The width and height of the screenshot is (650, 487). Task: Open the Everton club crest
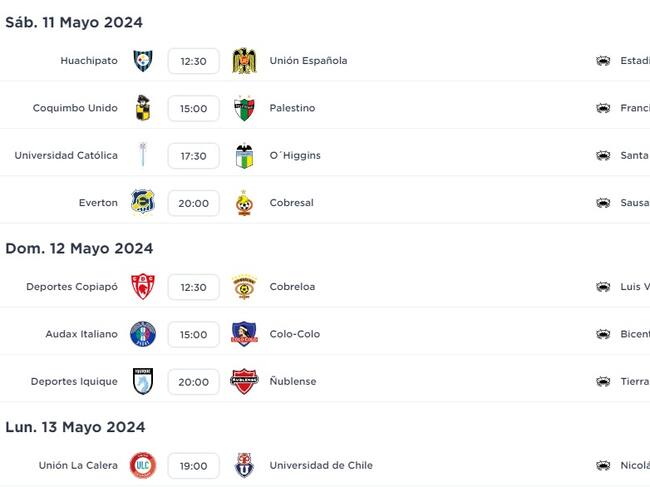point(143,202)
